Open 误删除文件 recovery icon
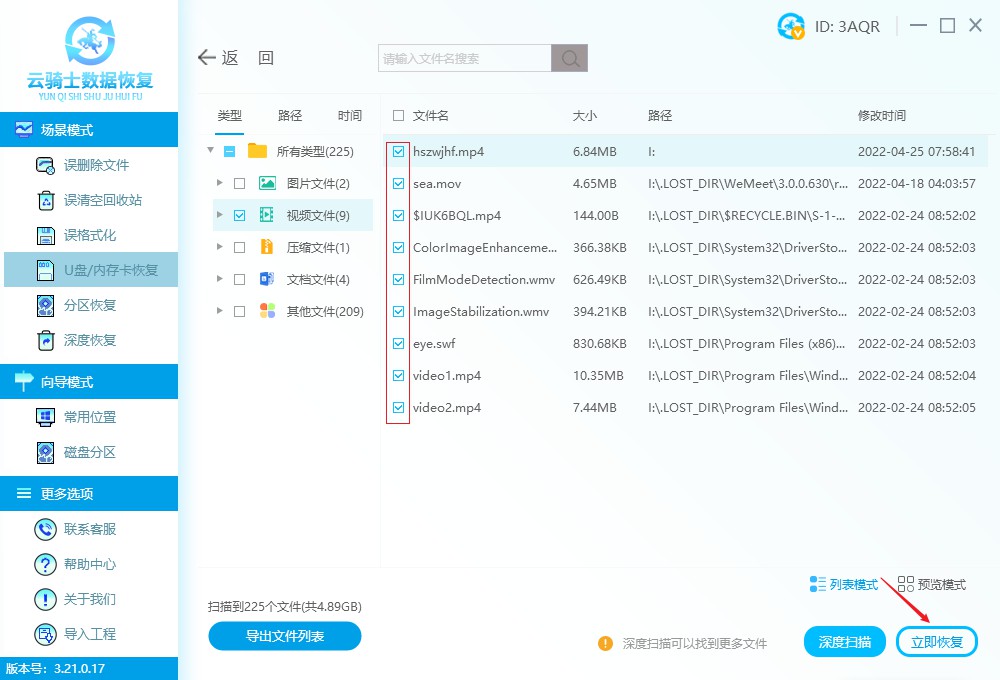 click(x=45, y=165)
